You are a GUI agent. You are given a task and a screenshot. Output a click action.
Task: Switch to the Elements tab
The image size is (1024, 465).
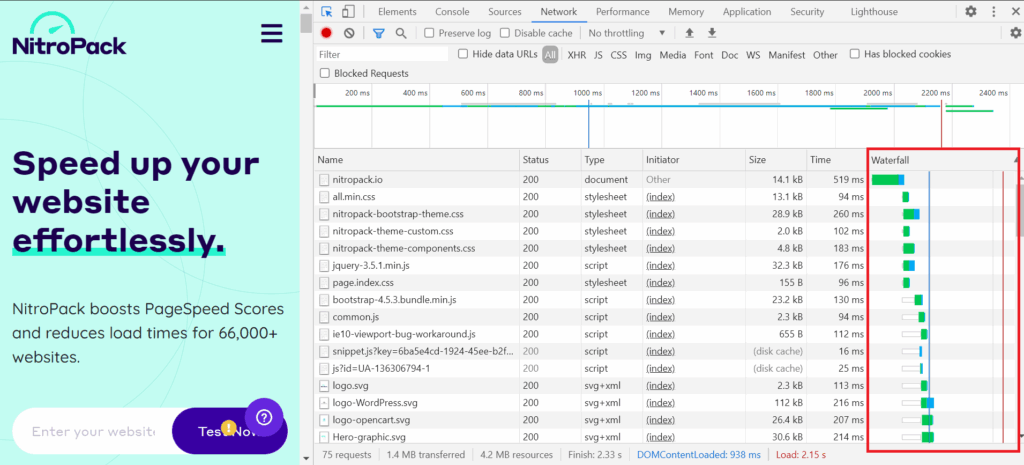pos(397,12)
